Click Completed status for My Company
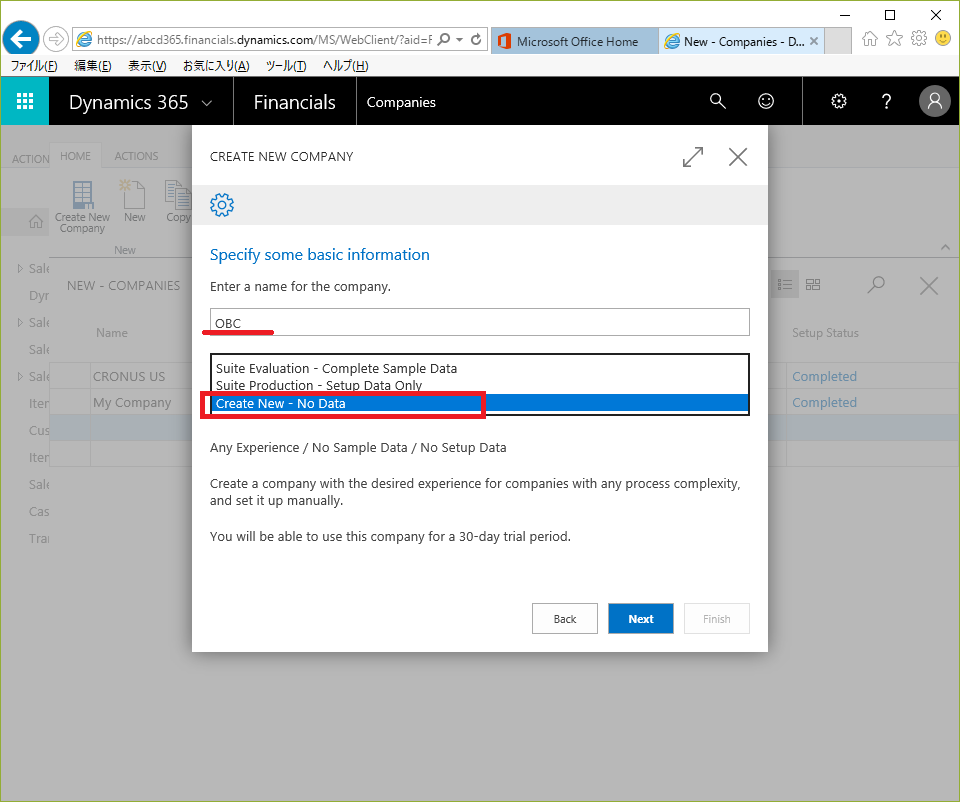Screen dimensions: 960x802 [x=824, y=402]
